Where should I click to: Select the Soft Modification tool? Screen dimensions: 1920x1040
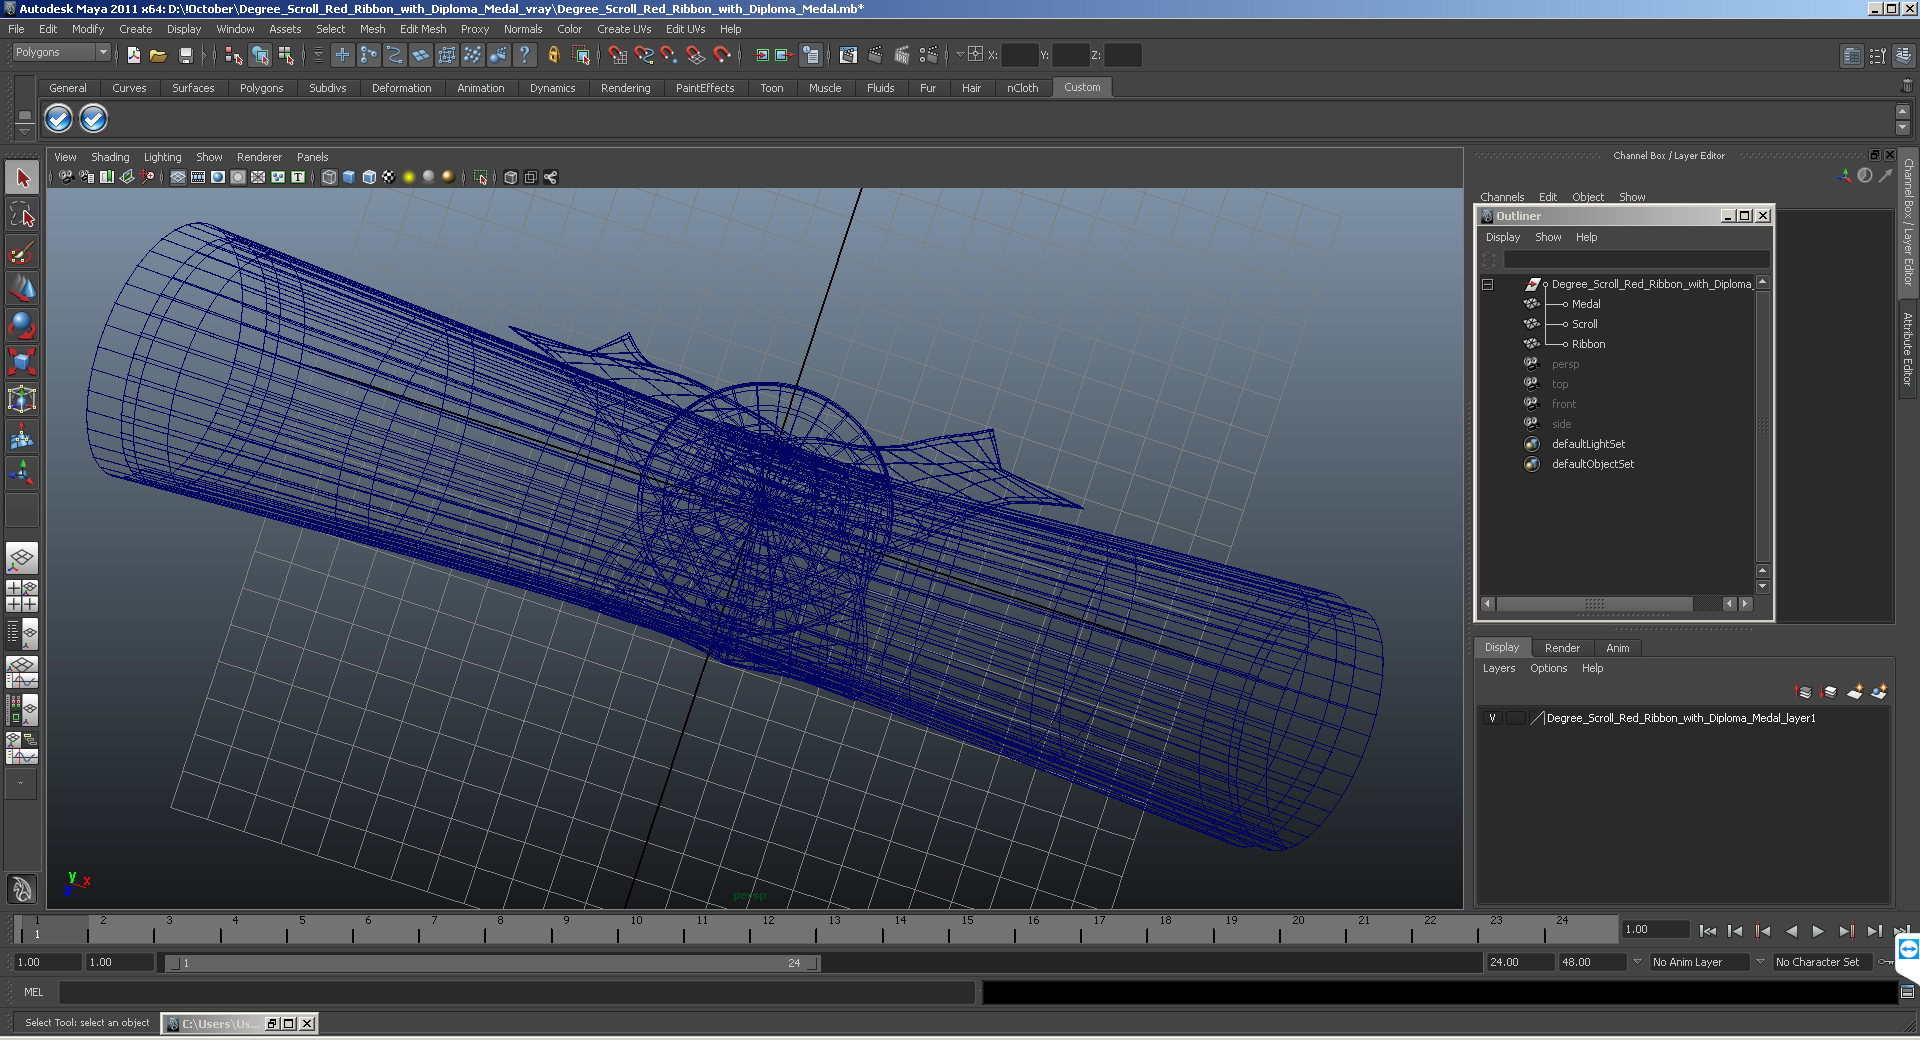tap(22, 436)
